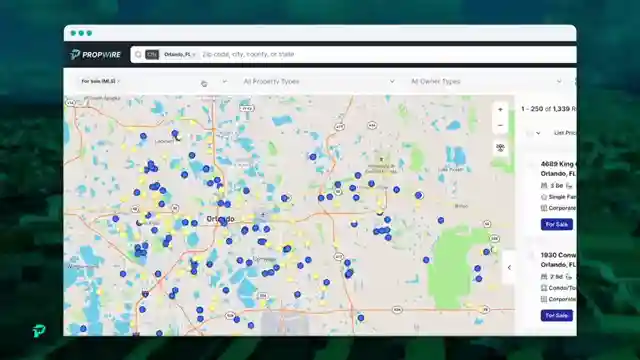Open the map layers control
Image resolution: width=640 pixels, height=360 pixels.
point(500,148)
